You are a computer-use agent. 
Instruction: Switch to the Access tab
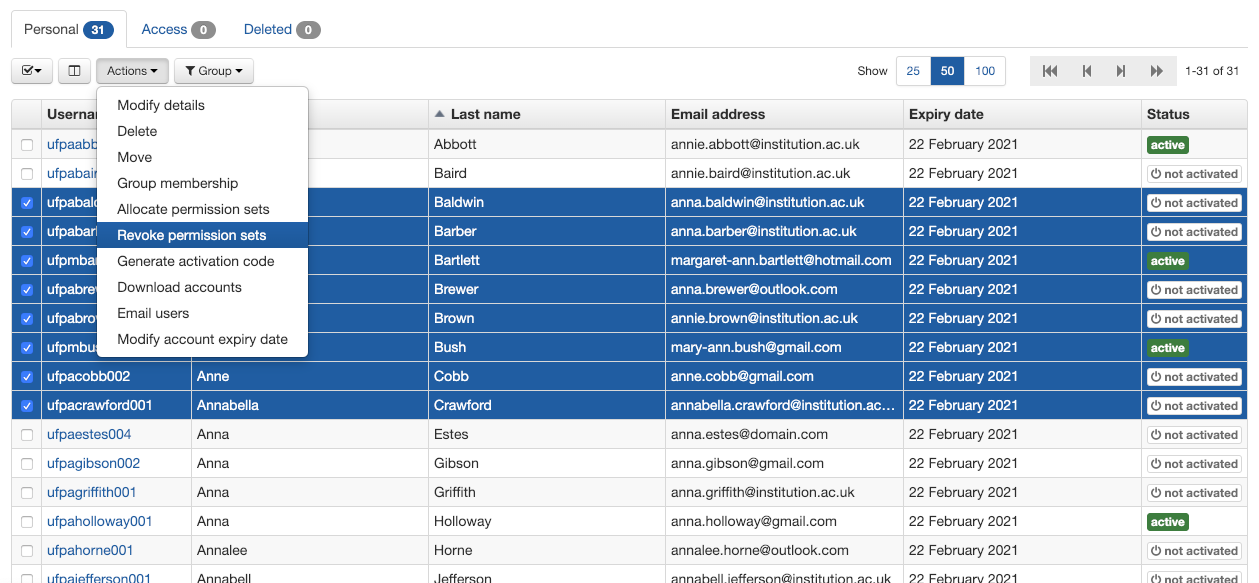click(x=165, y=29)
